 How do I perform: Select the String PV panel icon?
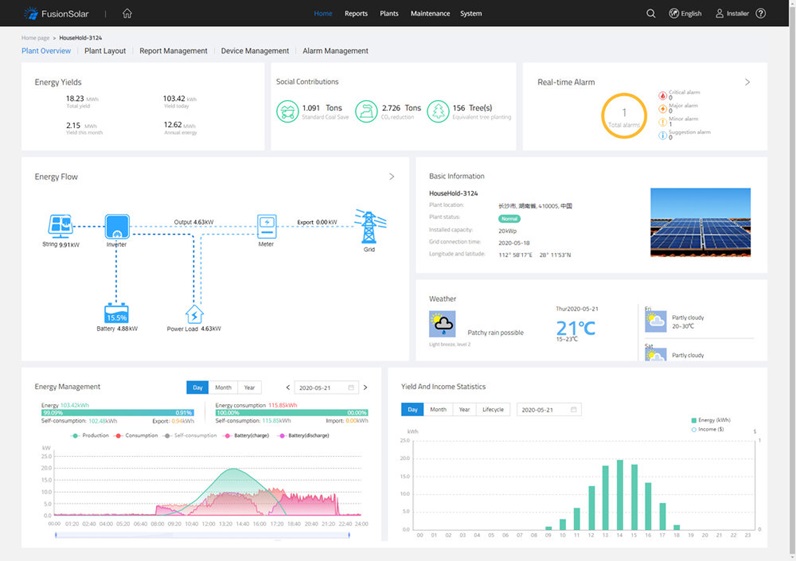click(x=60, y=226)
